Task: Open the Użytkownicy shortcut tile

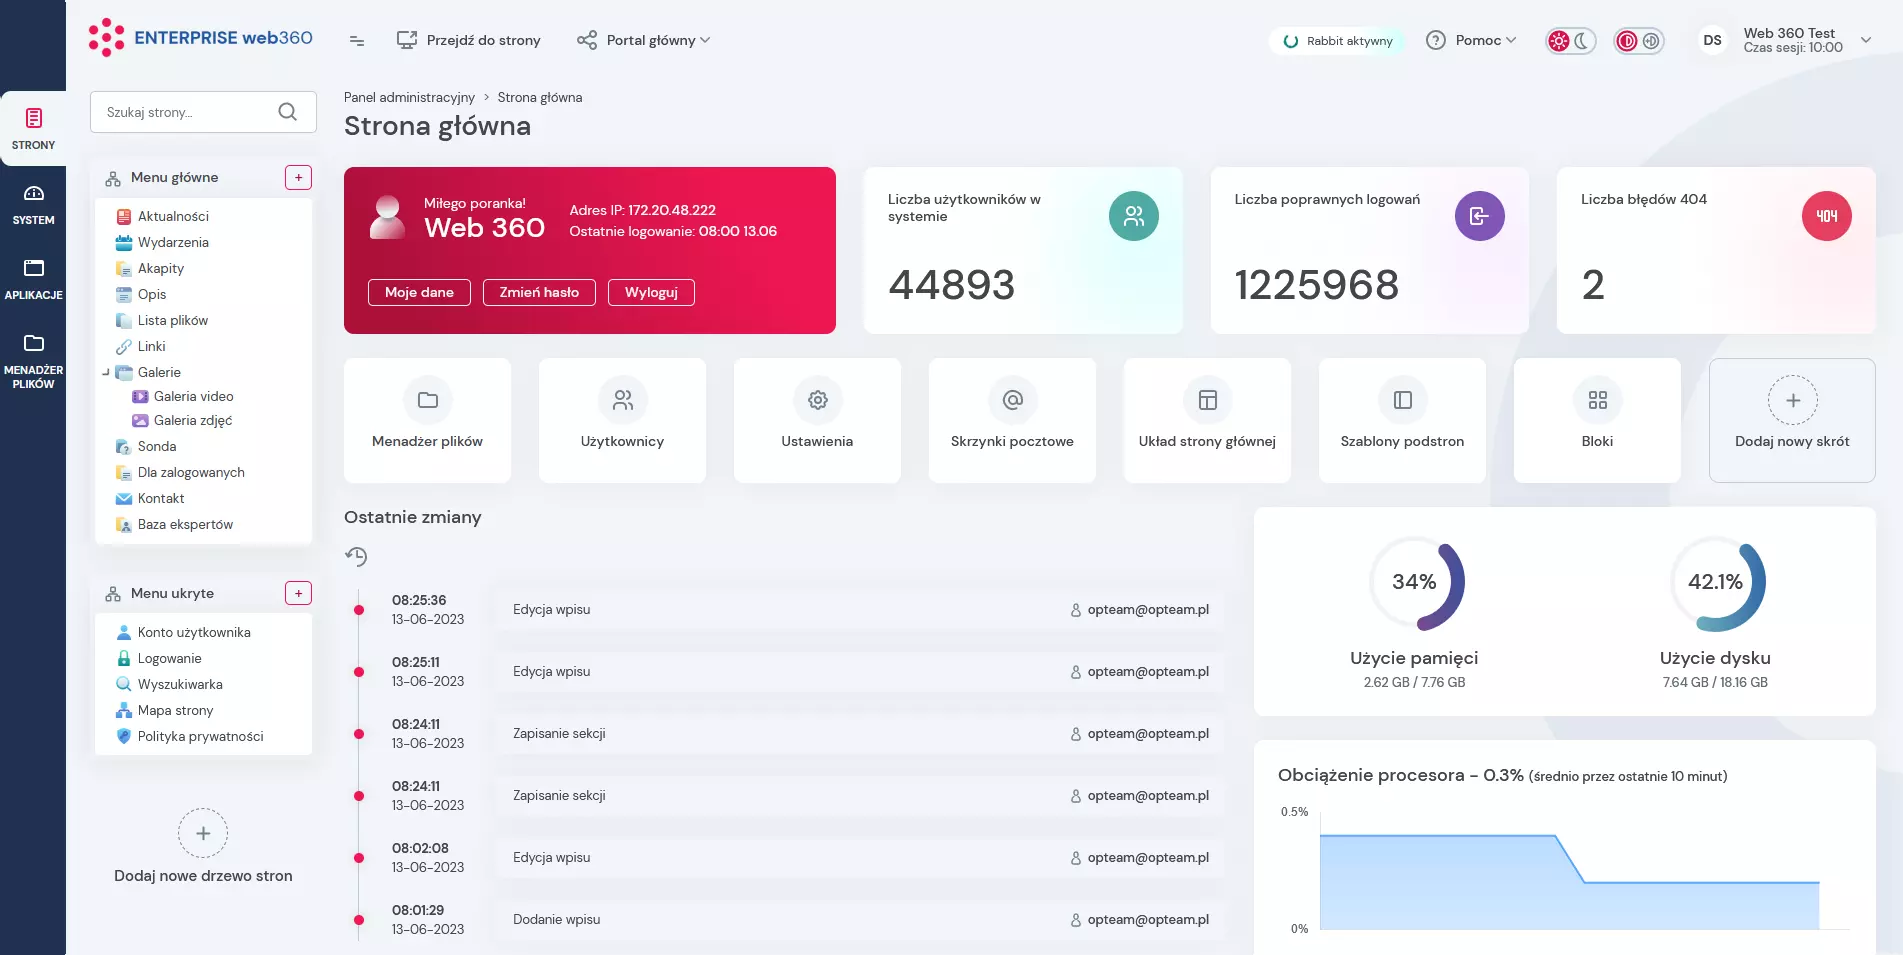Action: (x=622, y=420)
